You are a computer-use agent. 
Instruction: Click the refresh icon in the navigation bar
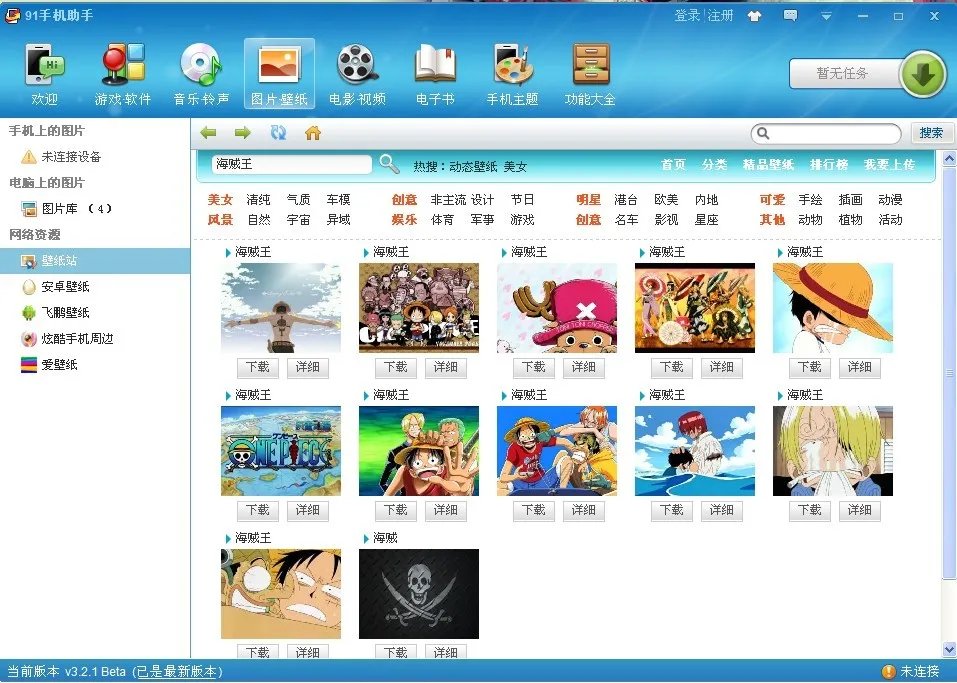pyautogui.click(x=279, y=131)
